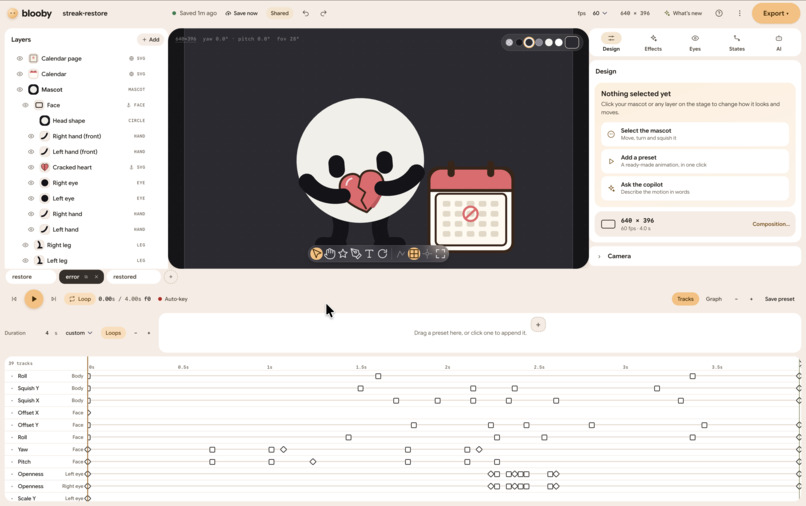Image resolution: width=806 pixels, height=506 pixels.
Task: Hide the Right hand (front) layer
Action: click(x=31, y=136)
